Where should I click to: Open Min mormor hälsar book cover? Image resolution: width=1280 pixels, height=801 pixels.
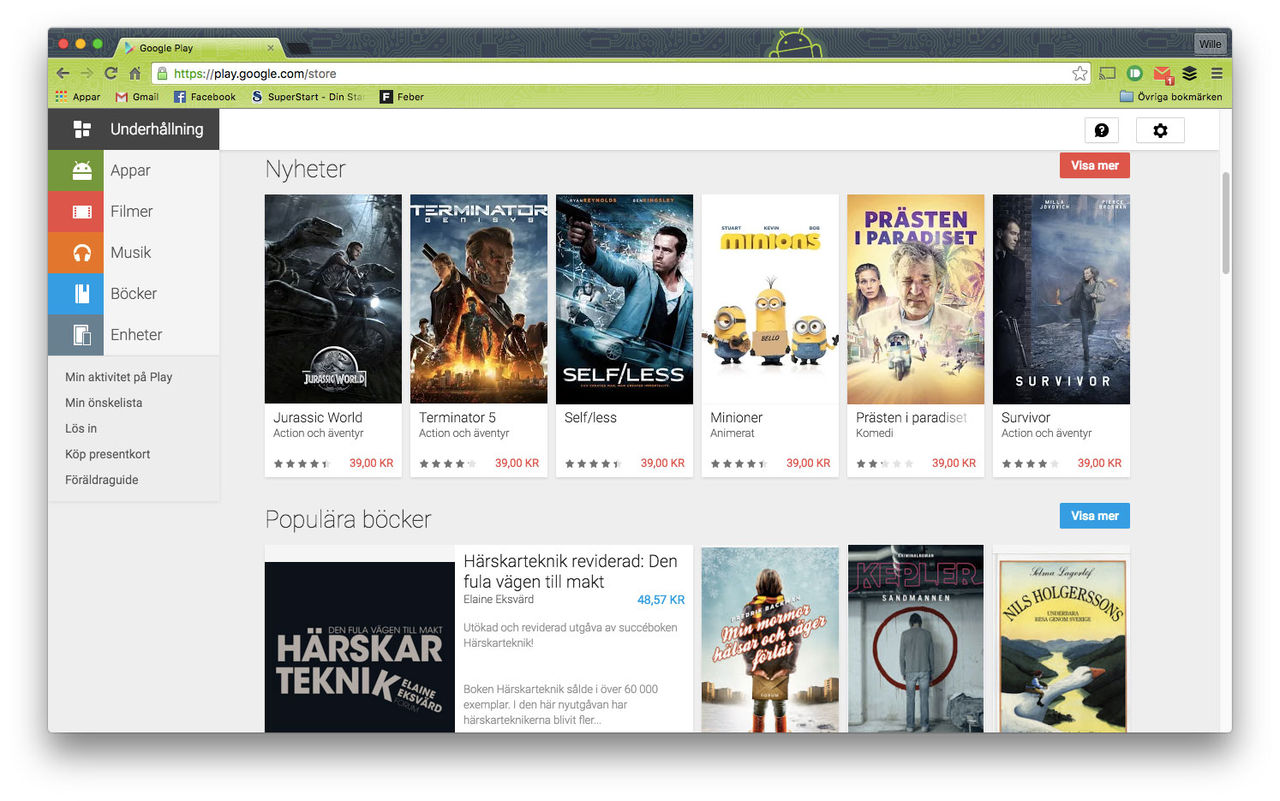coord(770,639)
